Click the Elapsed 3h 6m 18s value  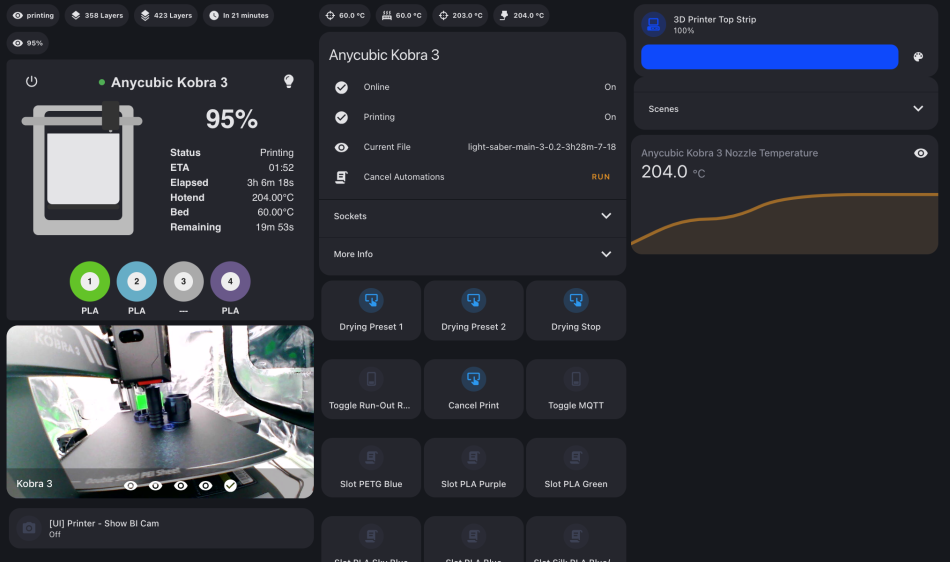coord(270,183)
